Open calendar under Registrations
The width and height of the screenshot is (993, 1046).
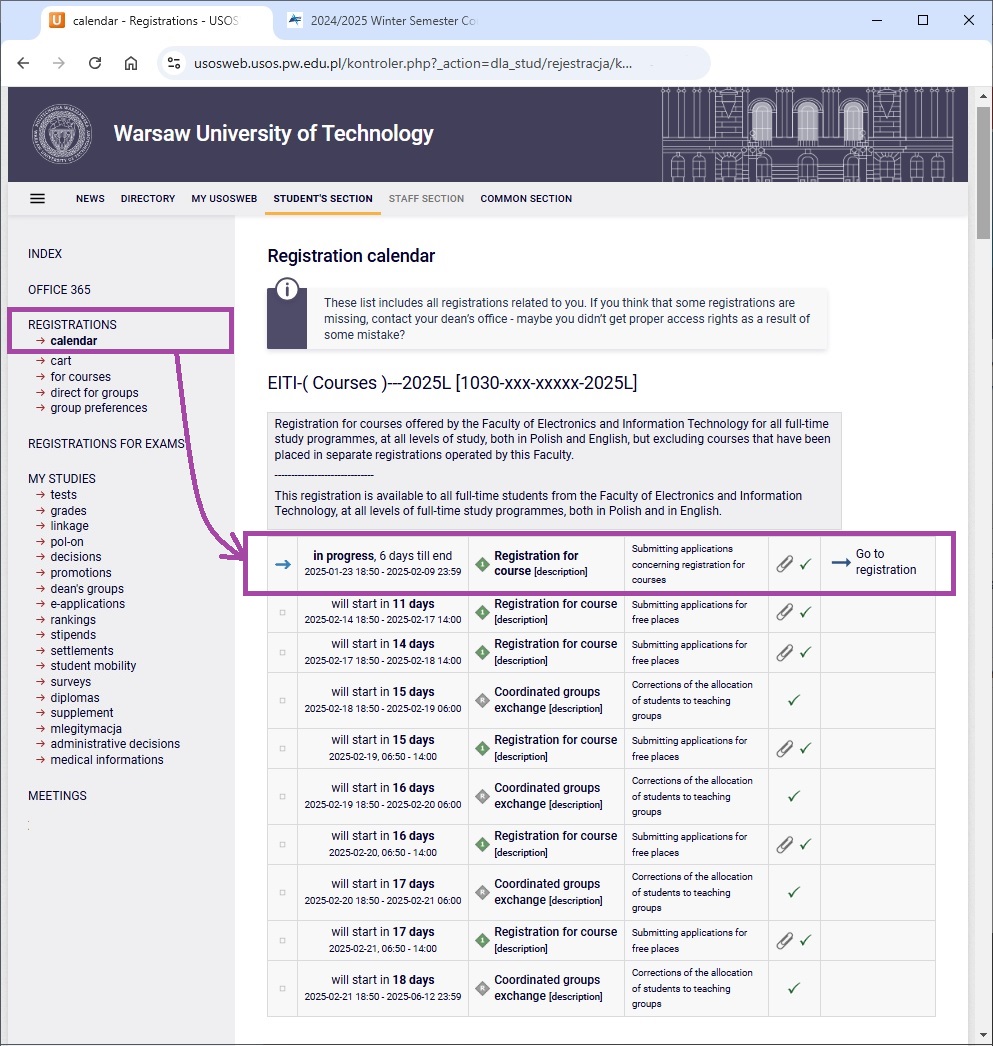click(x=73, y=341)
